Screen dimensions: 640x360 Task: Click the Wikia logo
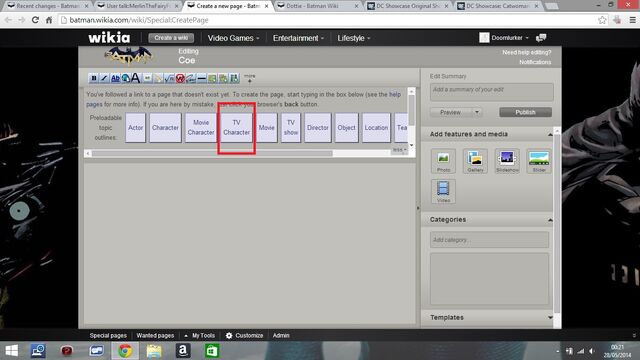pyautogui.click(x=109, y=38)
